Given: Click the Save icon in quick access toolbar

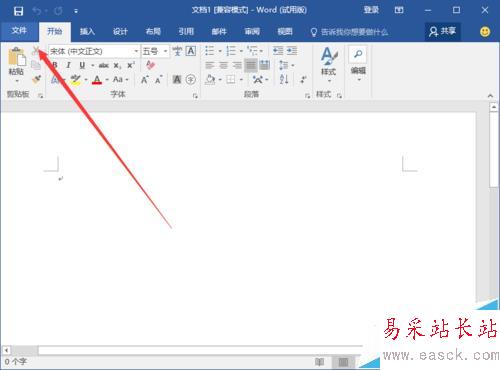Looking at the screenshot, I should click(x=18, y=11).
